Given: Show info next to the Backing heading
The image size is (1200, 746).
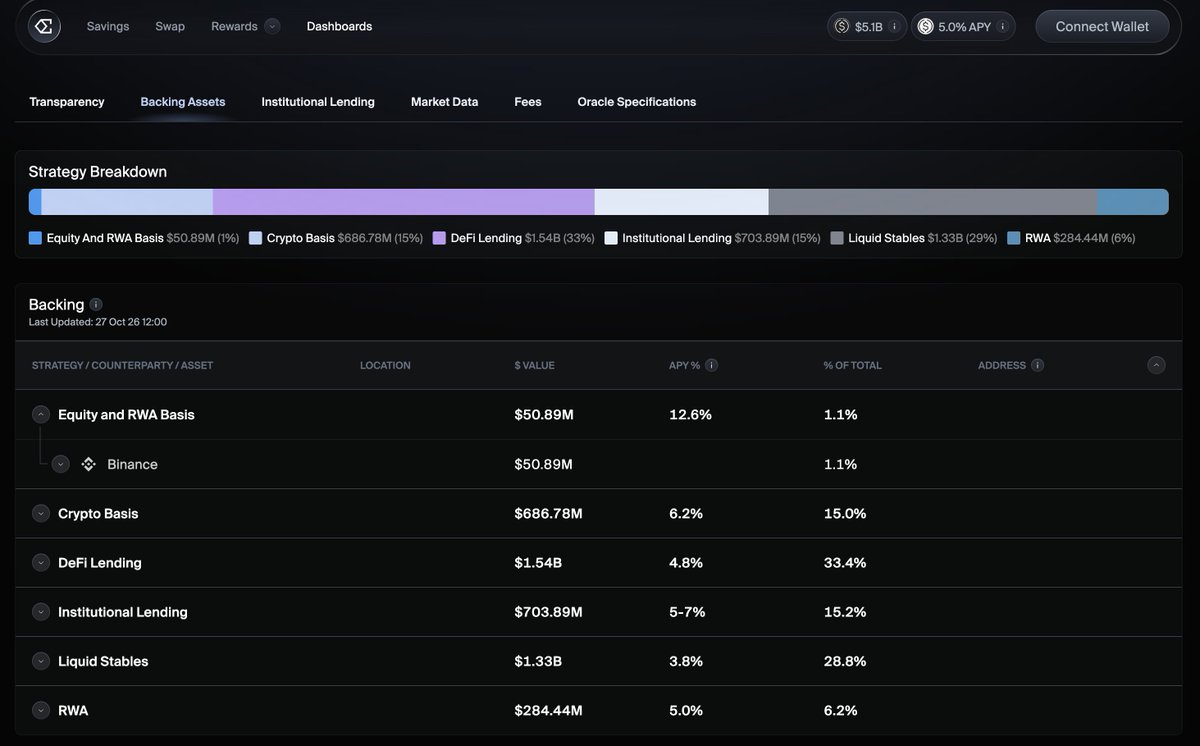Looking at the screenshot, I should click(96, 305).
